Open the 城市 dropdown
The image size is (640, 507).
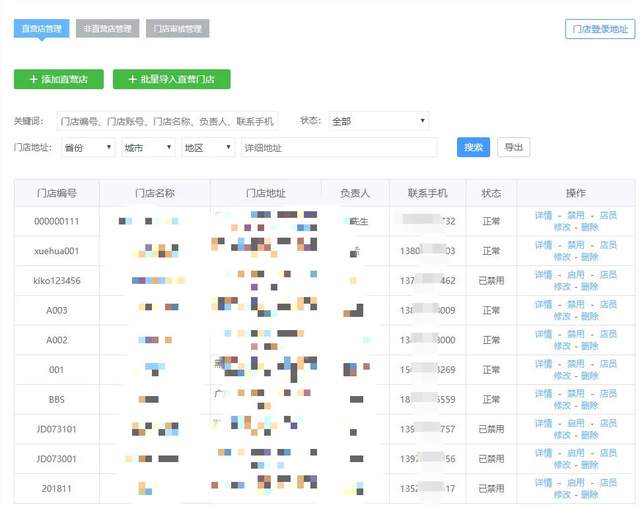coord(148,148)
